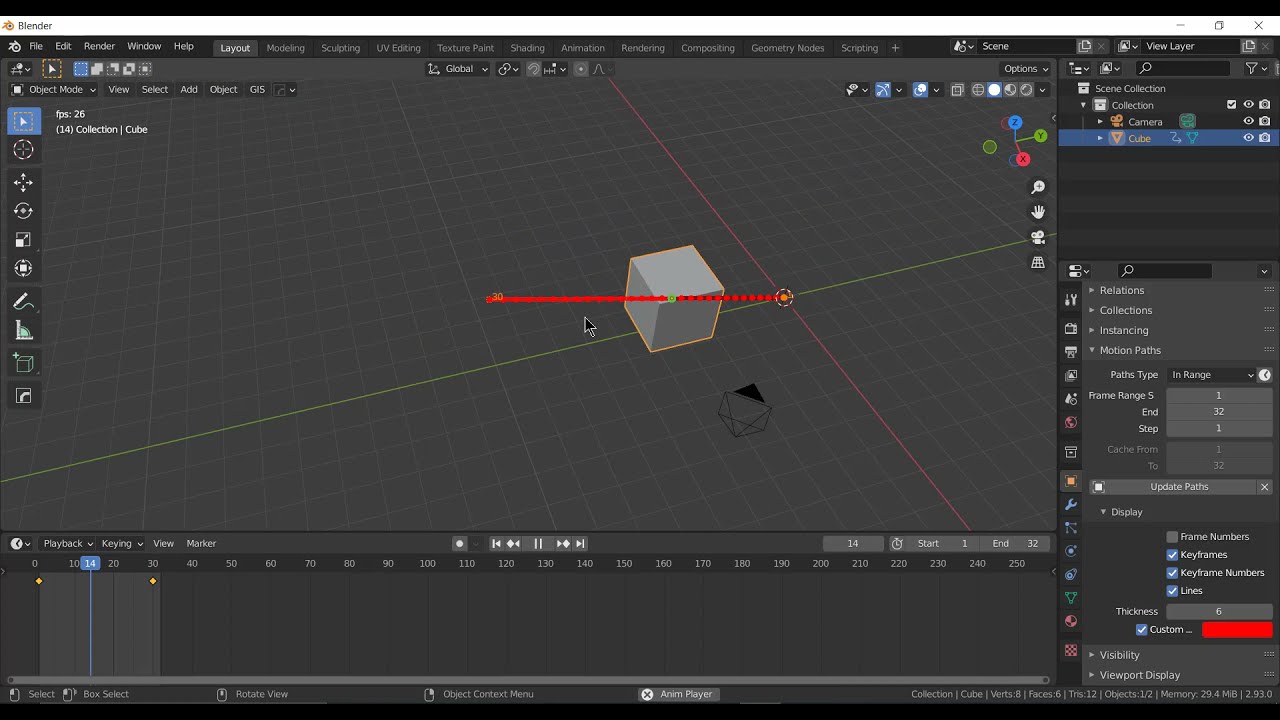
Task: Expand the Viewport Display panel
Action: click(1139, 675)
